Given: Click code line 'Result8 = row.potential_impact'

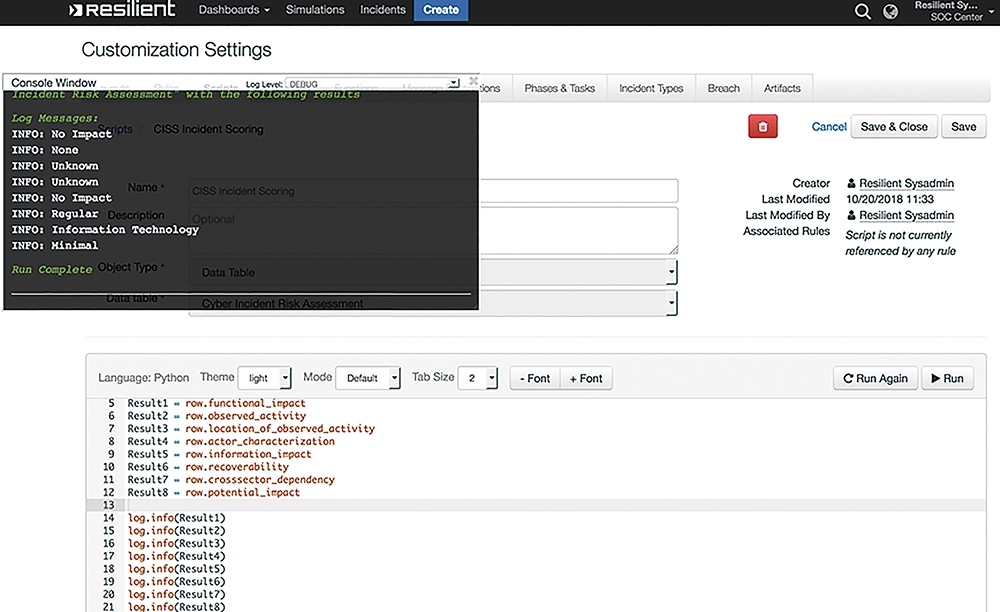Looking at the screenshot, I should [x=213, y=492].
